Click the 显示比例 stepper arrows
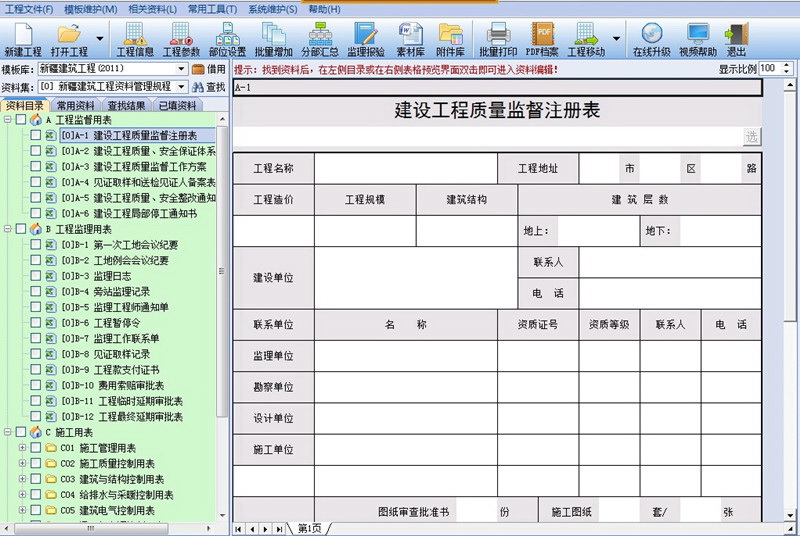Image resolution: width=800 pixels, height=536 pixels. pos(787,68)
